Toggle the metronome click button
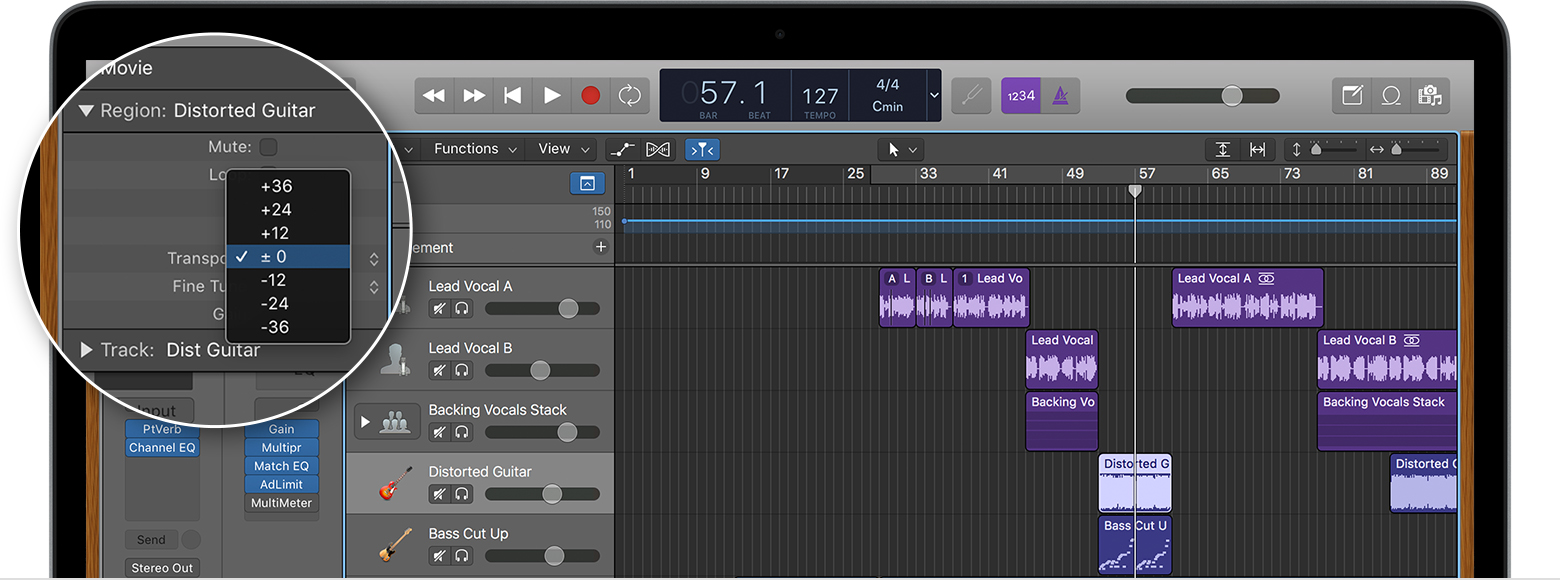The image size is (1560, 580). (1061, 96)
